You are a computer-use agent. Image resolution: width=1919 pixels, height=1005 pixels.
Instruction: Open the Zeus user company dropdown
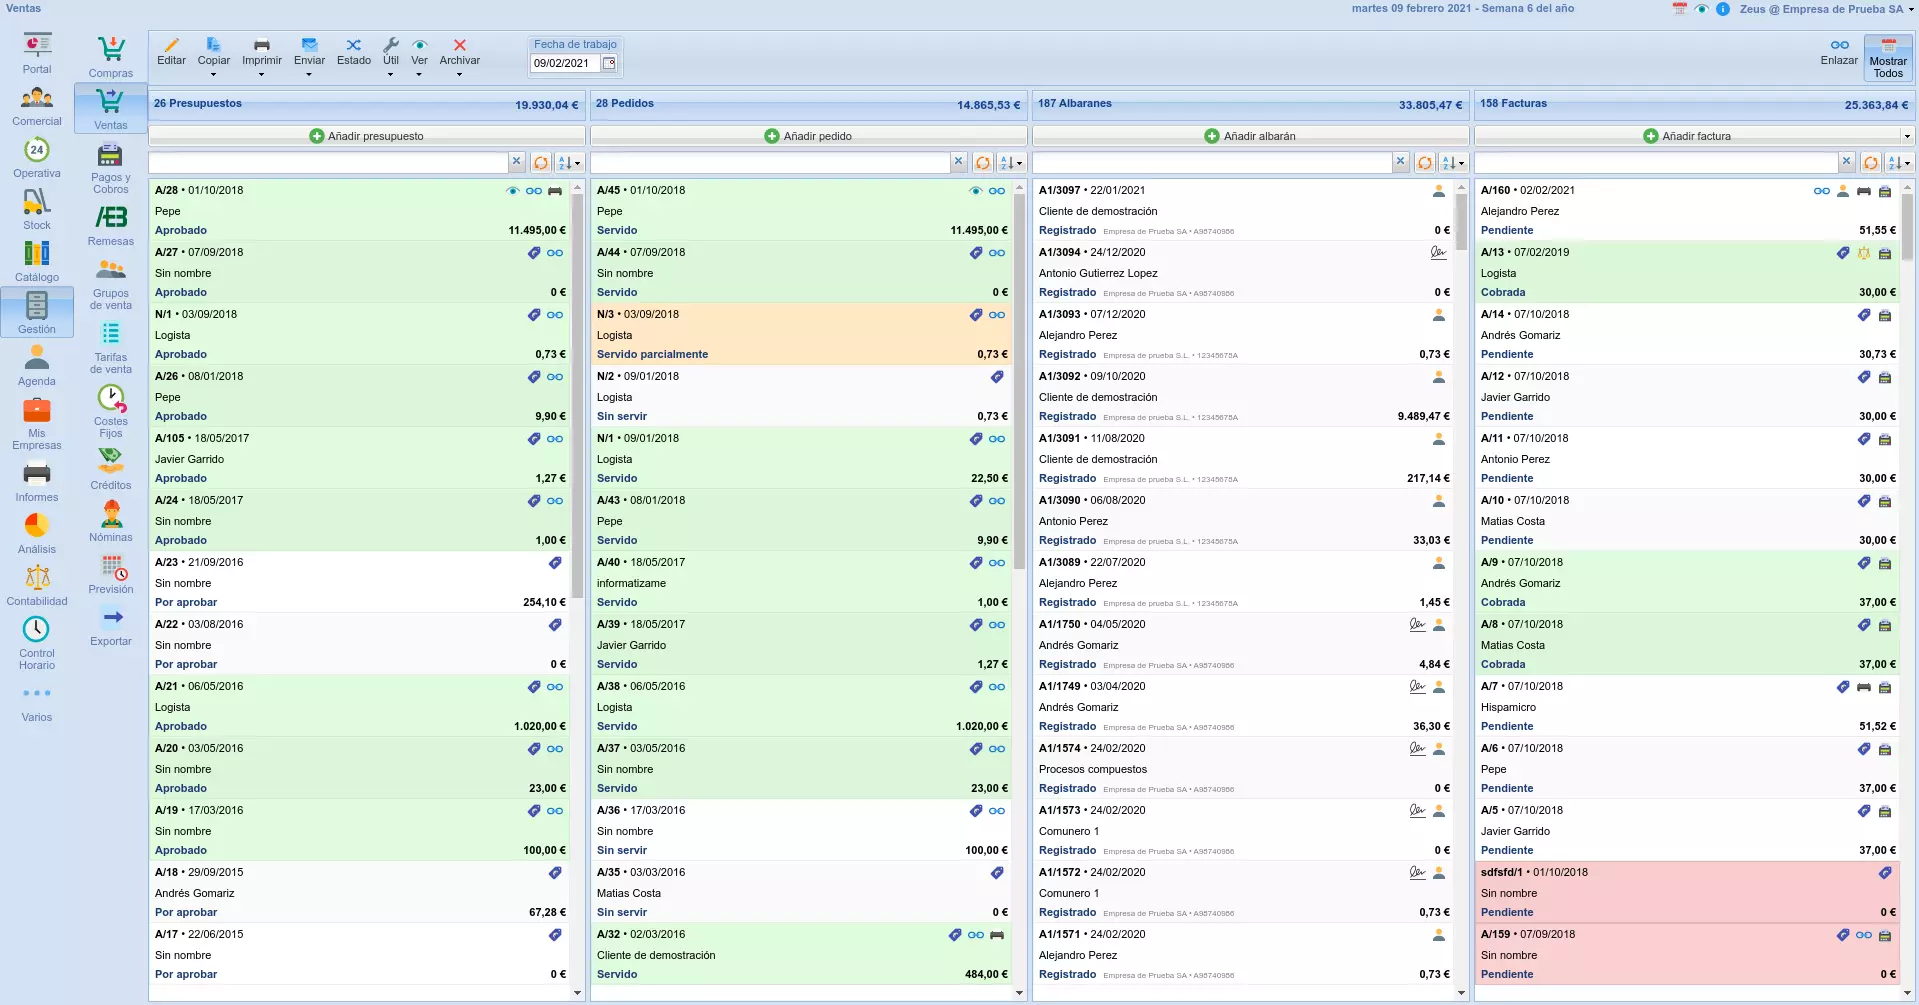pyautogui.click(x=1825, y=9)
